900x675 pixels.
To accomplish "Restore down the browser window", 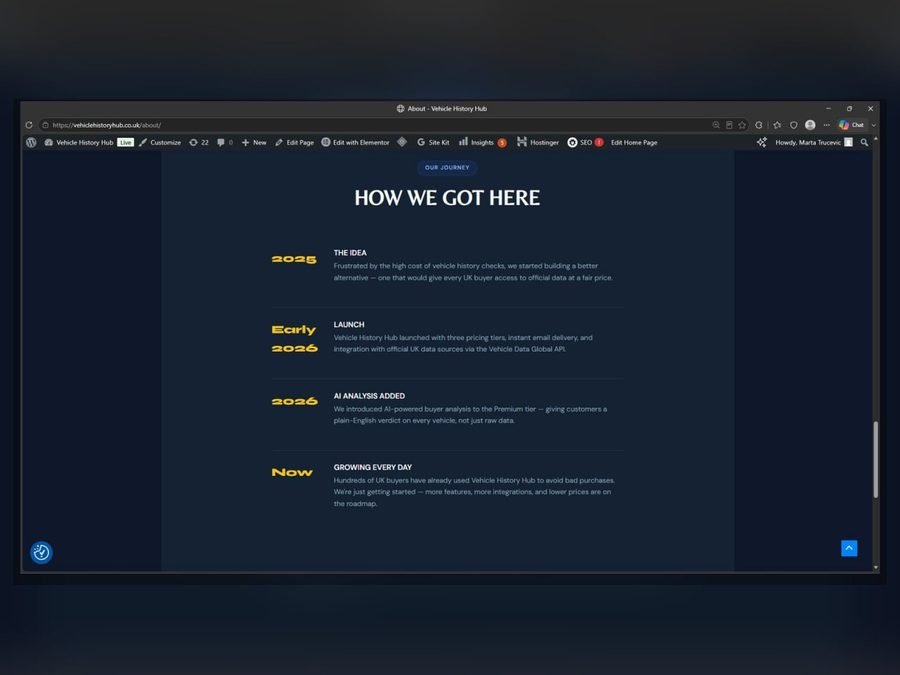I will (x=849, y=108).
